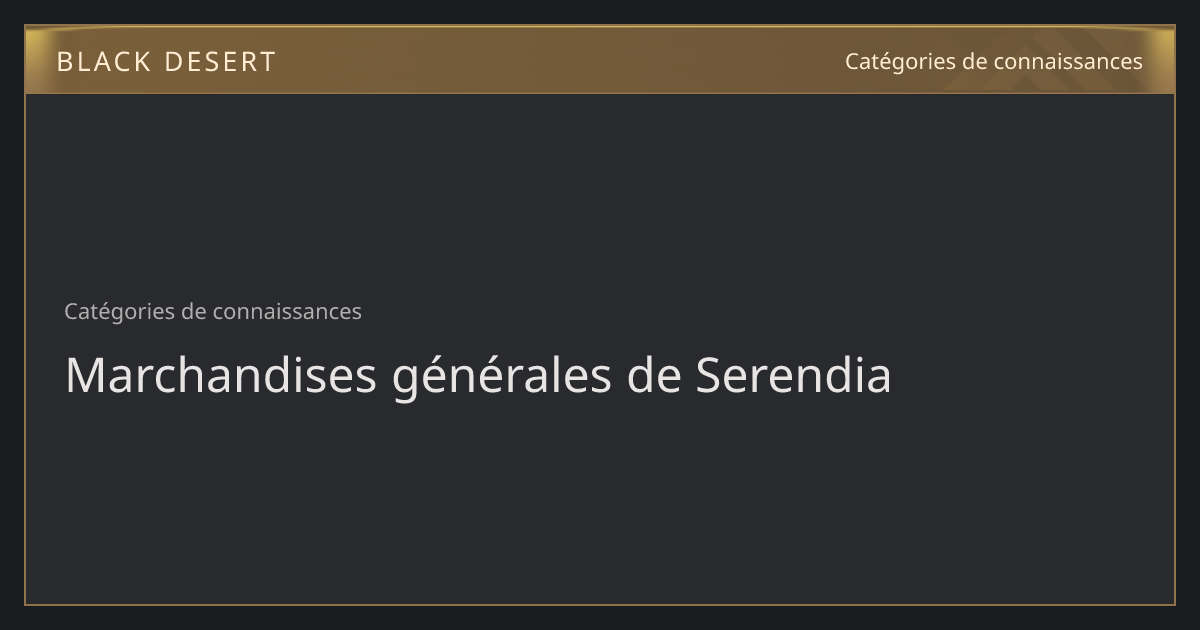Click the word Catégories in the breadcrumb
Image resolution: width=1200 pixels, height=630 pixels.
[120, 312]
